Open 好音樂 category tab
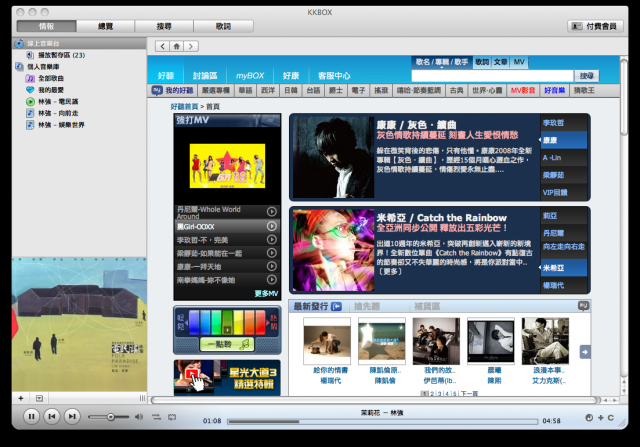This screenshot has width=640, height=447. point(555,91)
